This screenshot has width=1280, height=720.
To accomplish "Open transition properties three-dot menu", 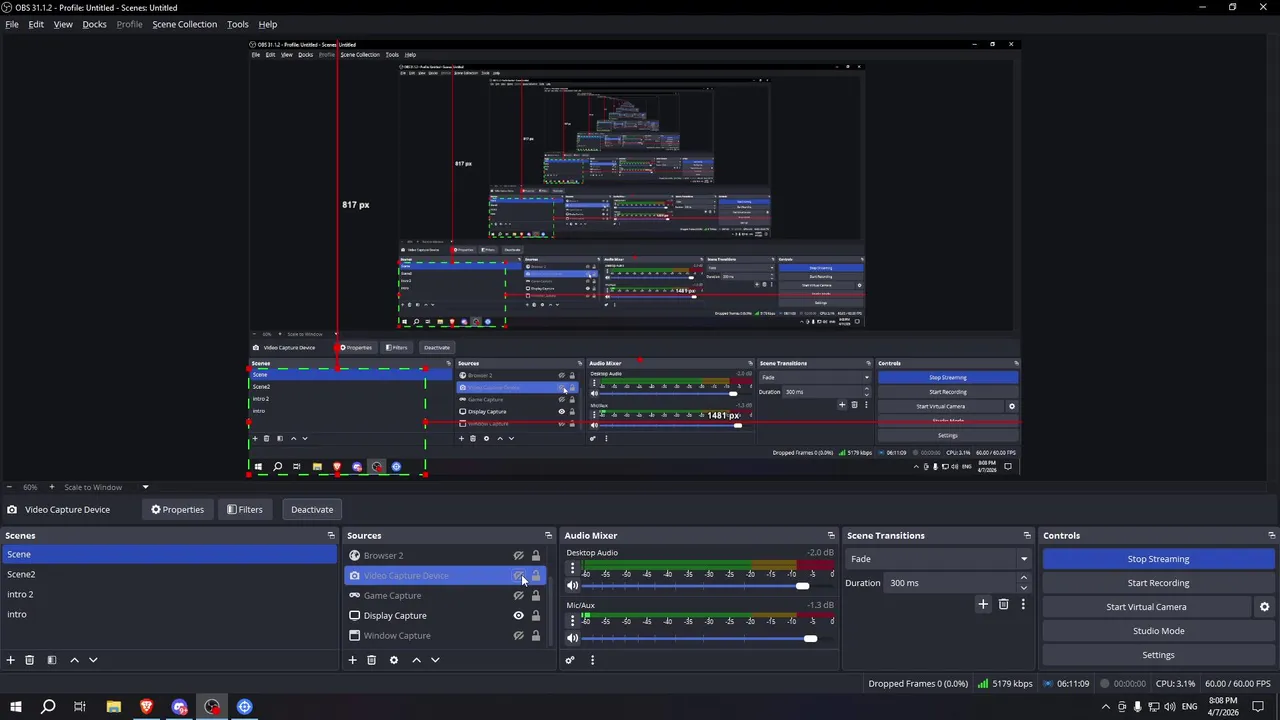I will (x=1023, y=604).
